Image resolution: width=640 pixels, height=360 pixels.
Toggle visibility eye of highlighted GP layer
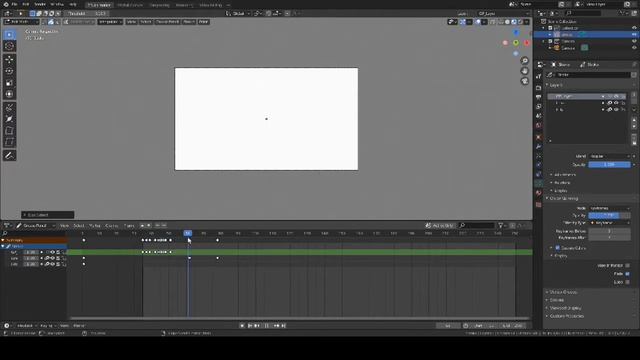pyautogui.click(x=616, y=96)
